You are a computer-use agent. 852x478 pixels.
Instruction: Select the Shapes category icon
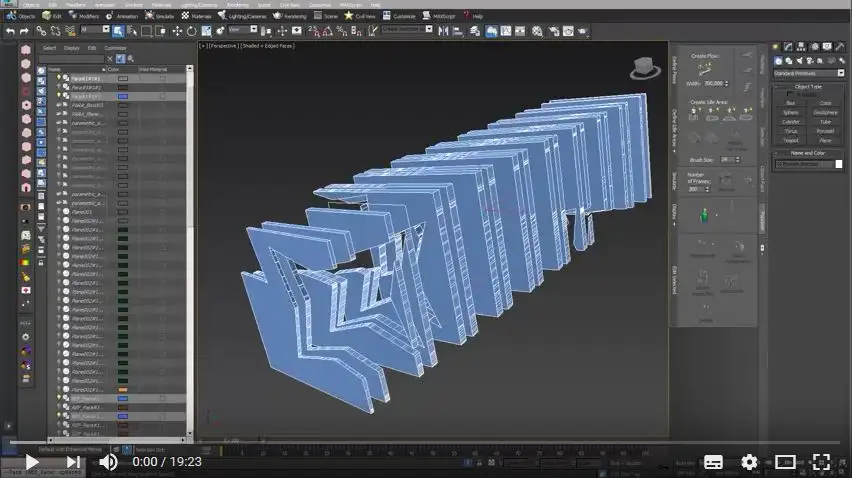789,61
